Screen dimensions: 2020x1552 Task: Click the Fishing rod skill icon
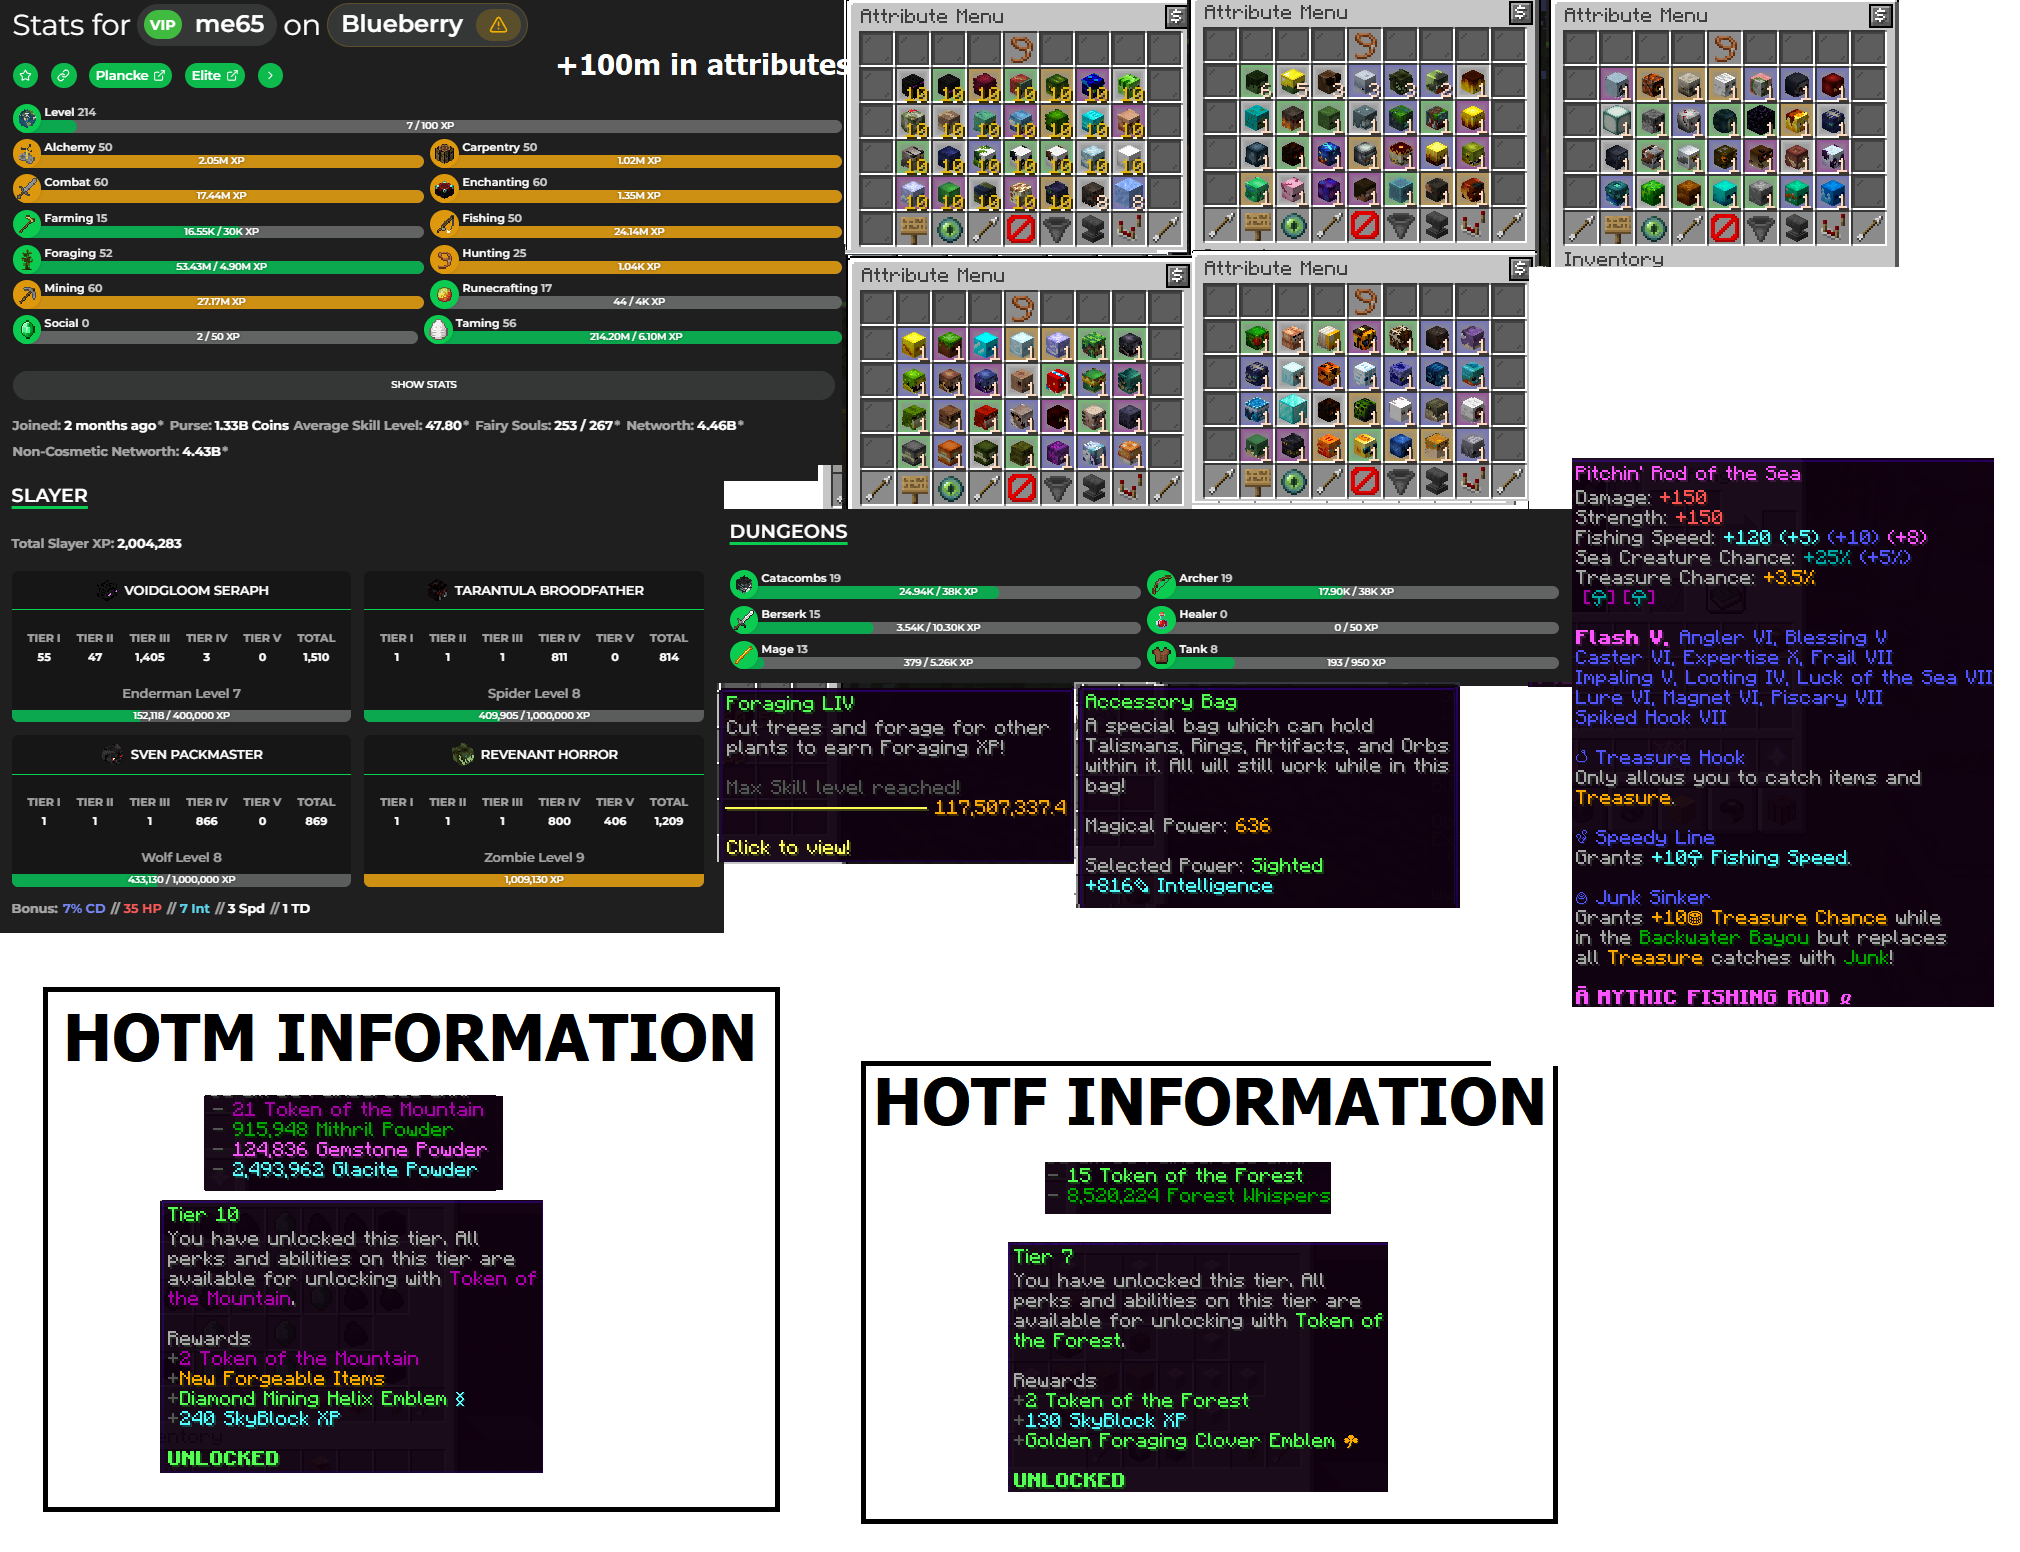(x=444, y=224)
